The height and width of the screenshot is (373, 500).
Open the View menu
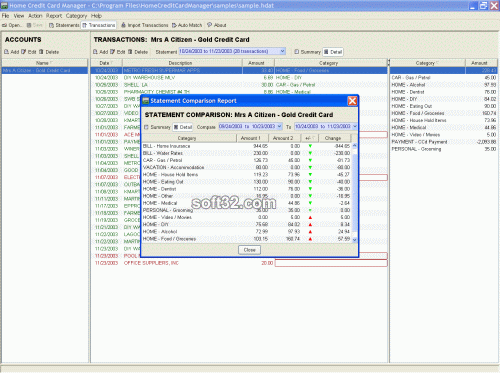19,16
